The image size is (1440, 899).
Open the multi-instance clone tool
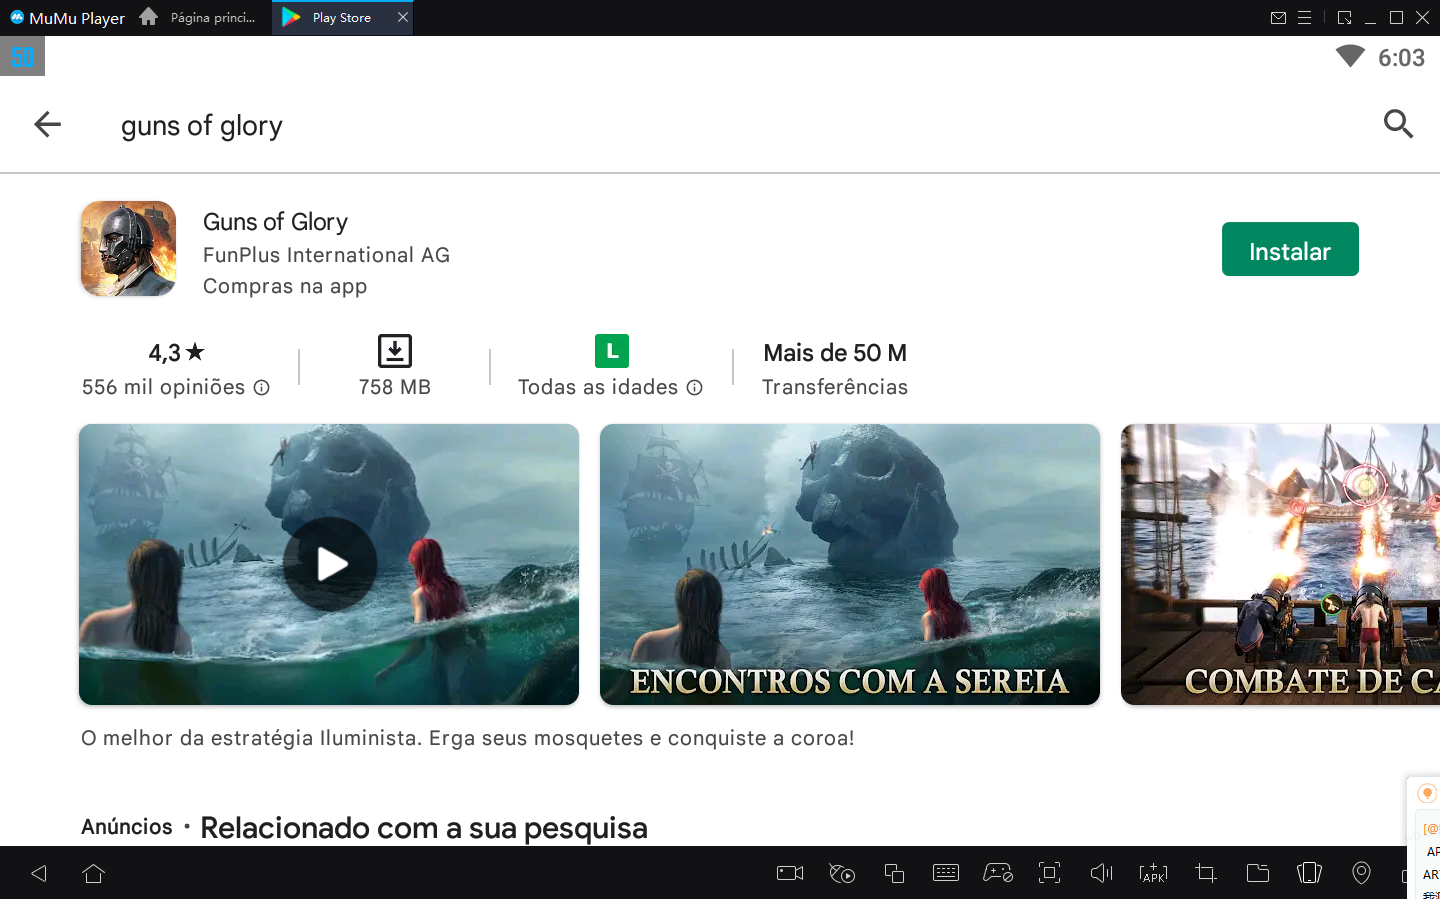point(894,873)
